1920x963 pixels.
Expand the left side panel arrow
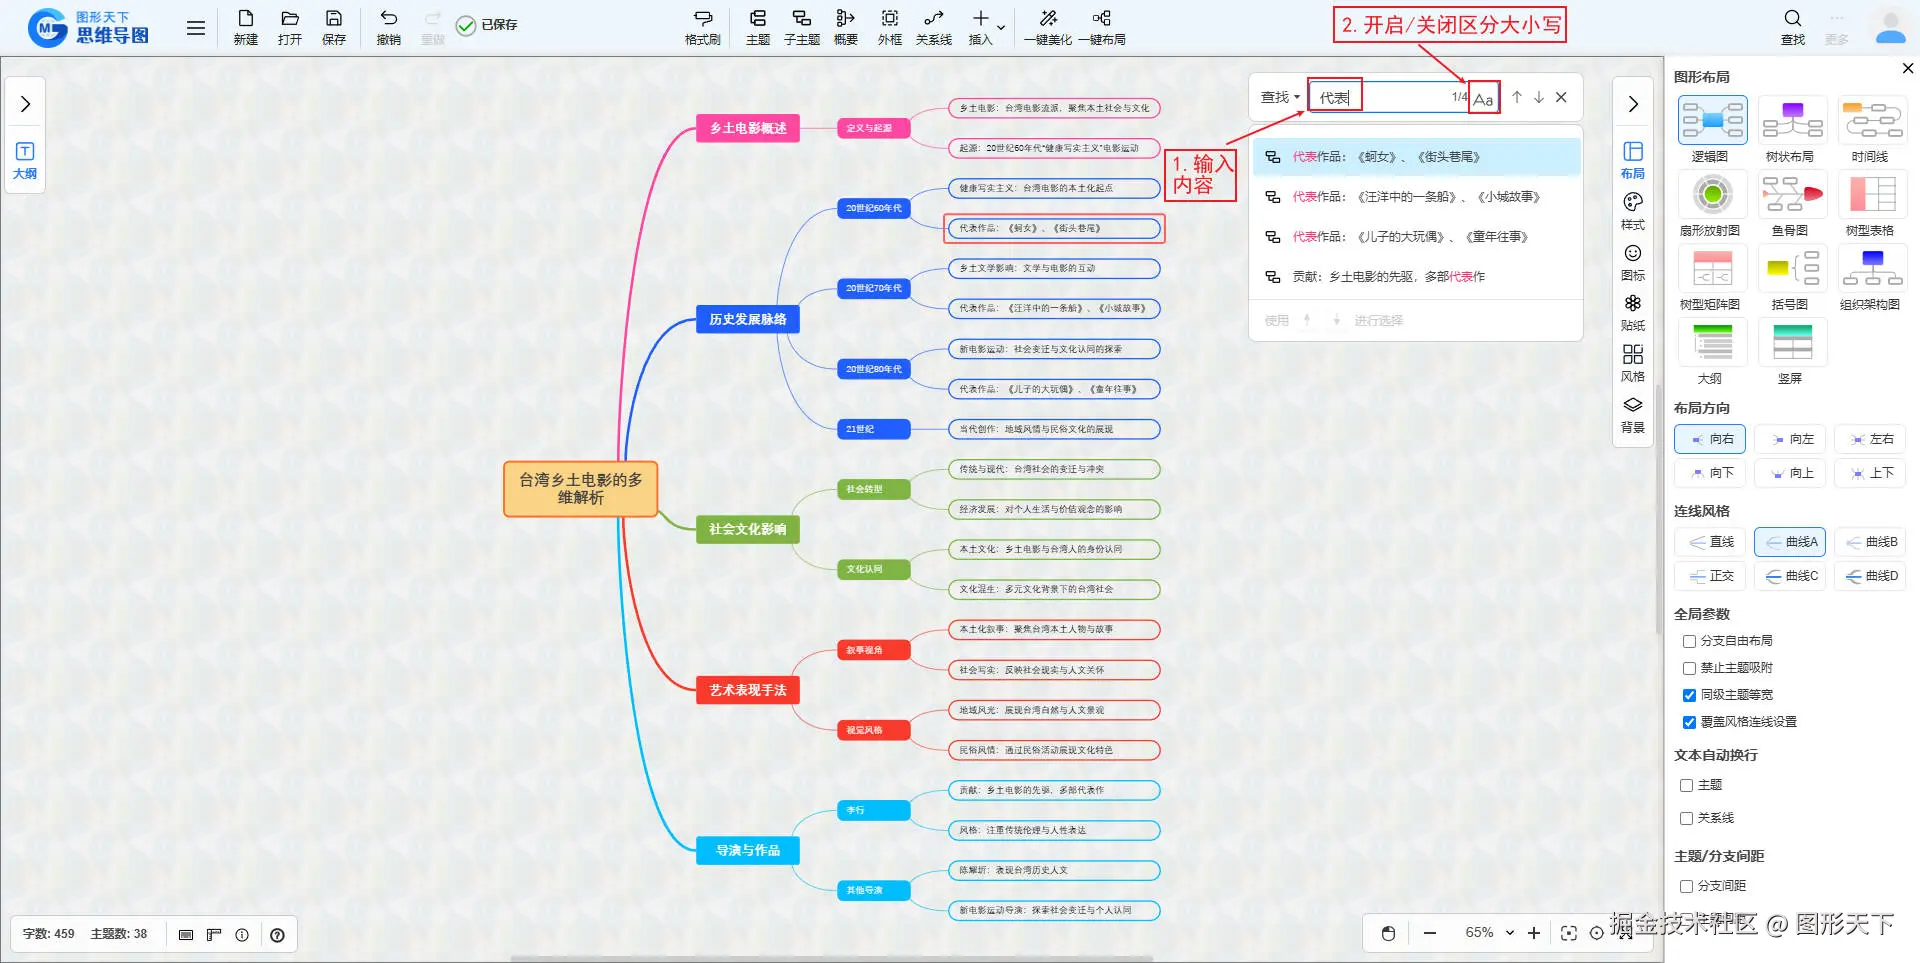25,104
